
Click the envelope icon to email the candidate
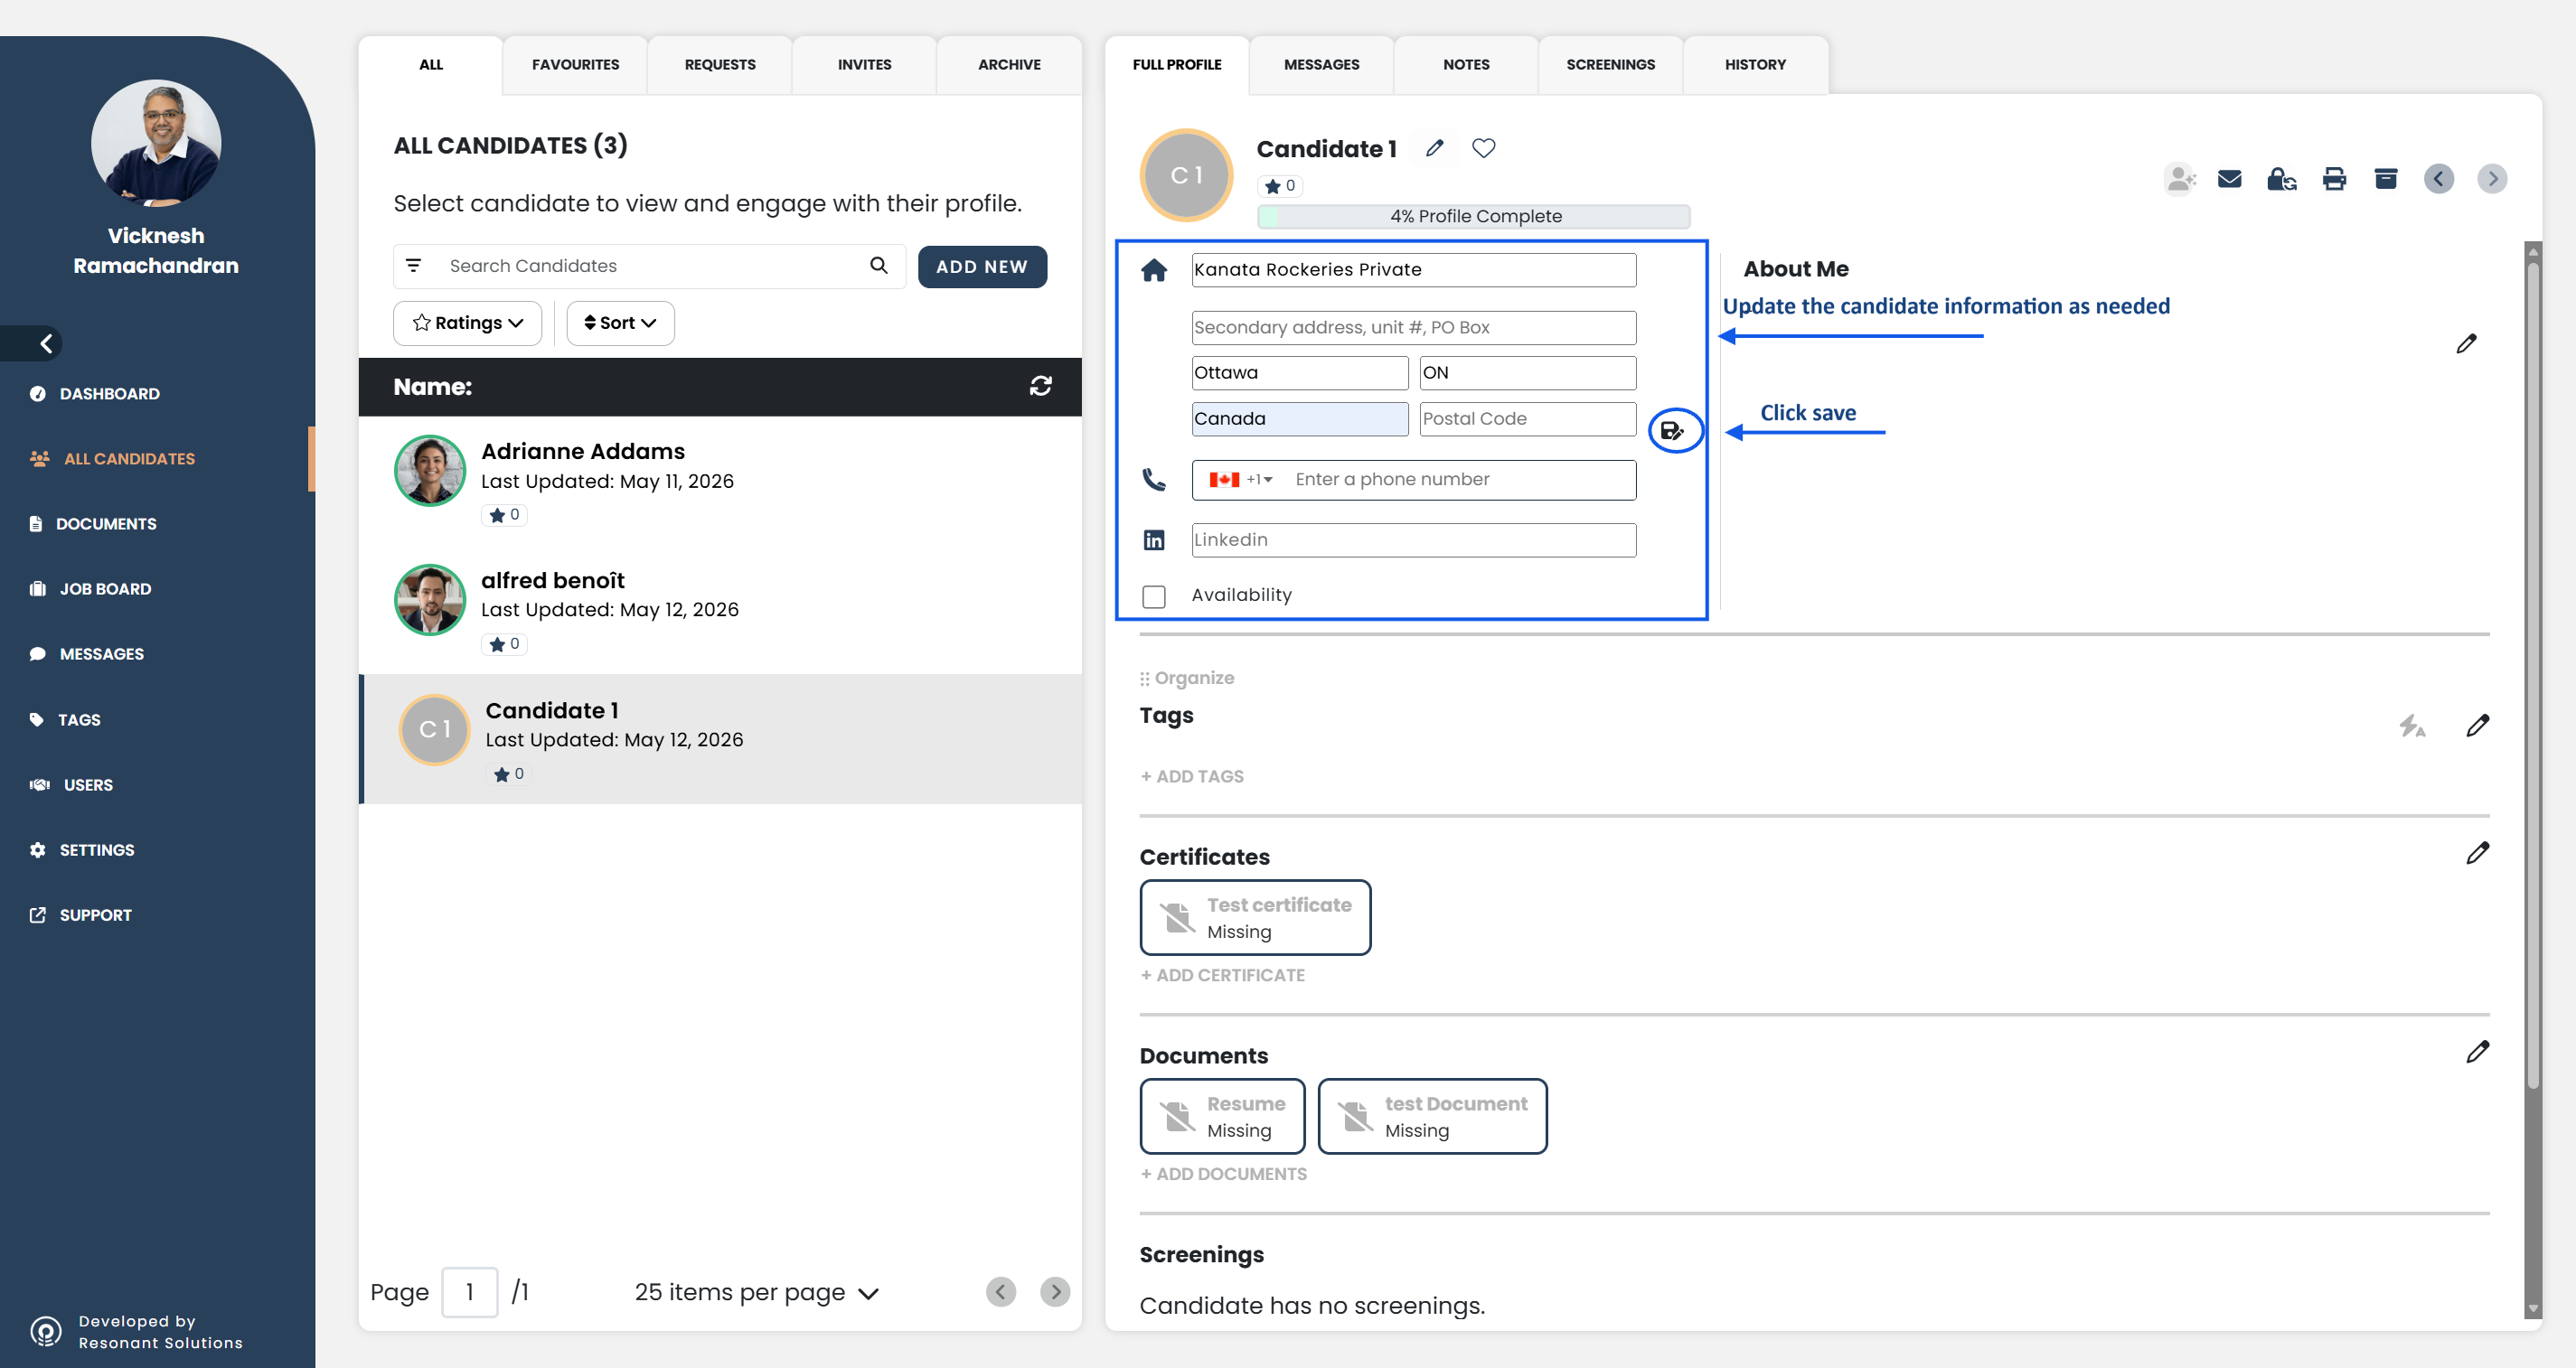pyautogui.click(x=2229, y=179)
